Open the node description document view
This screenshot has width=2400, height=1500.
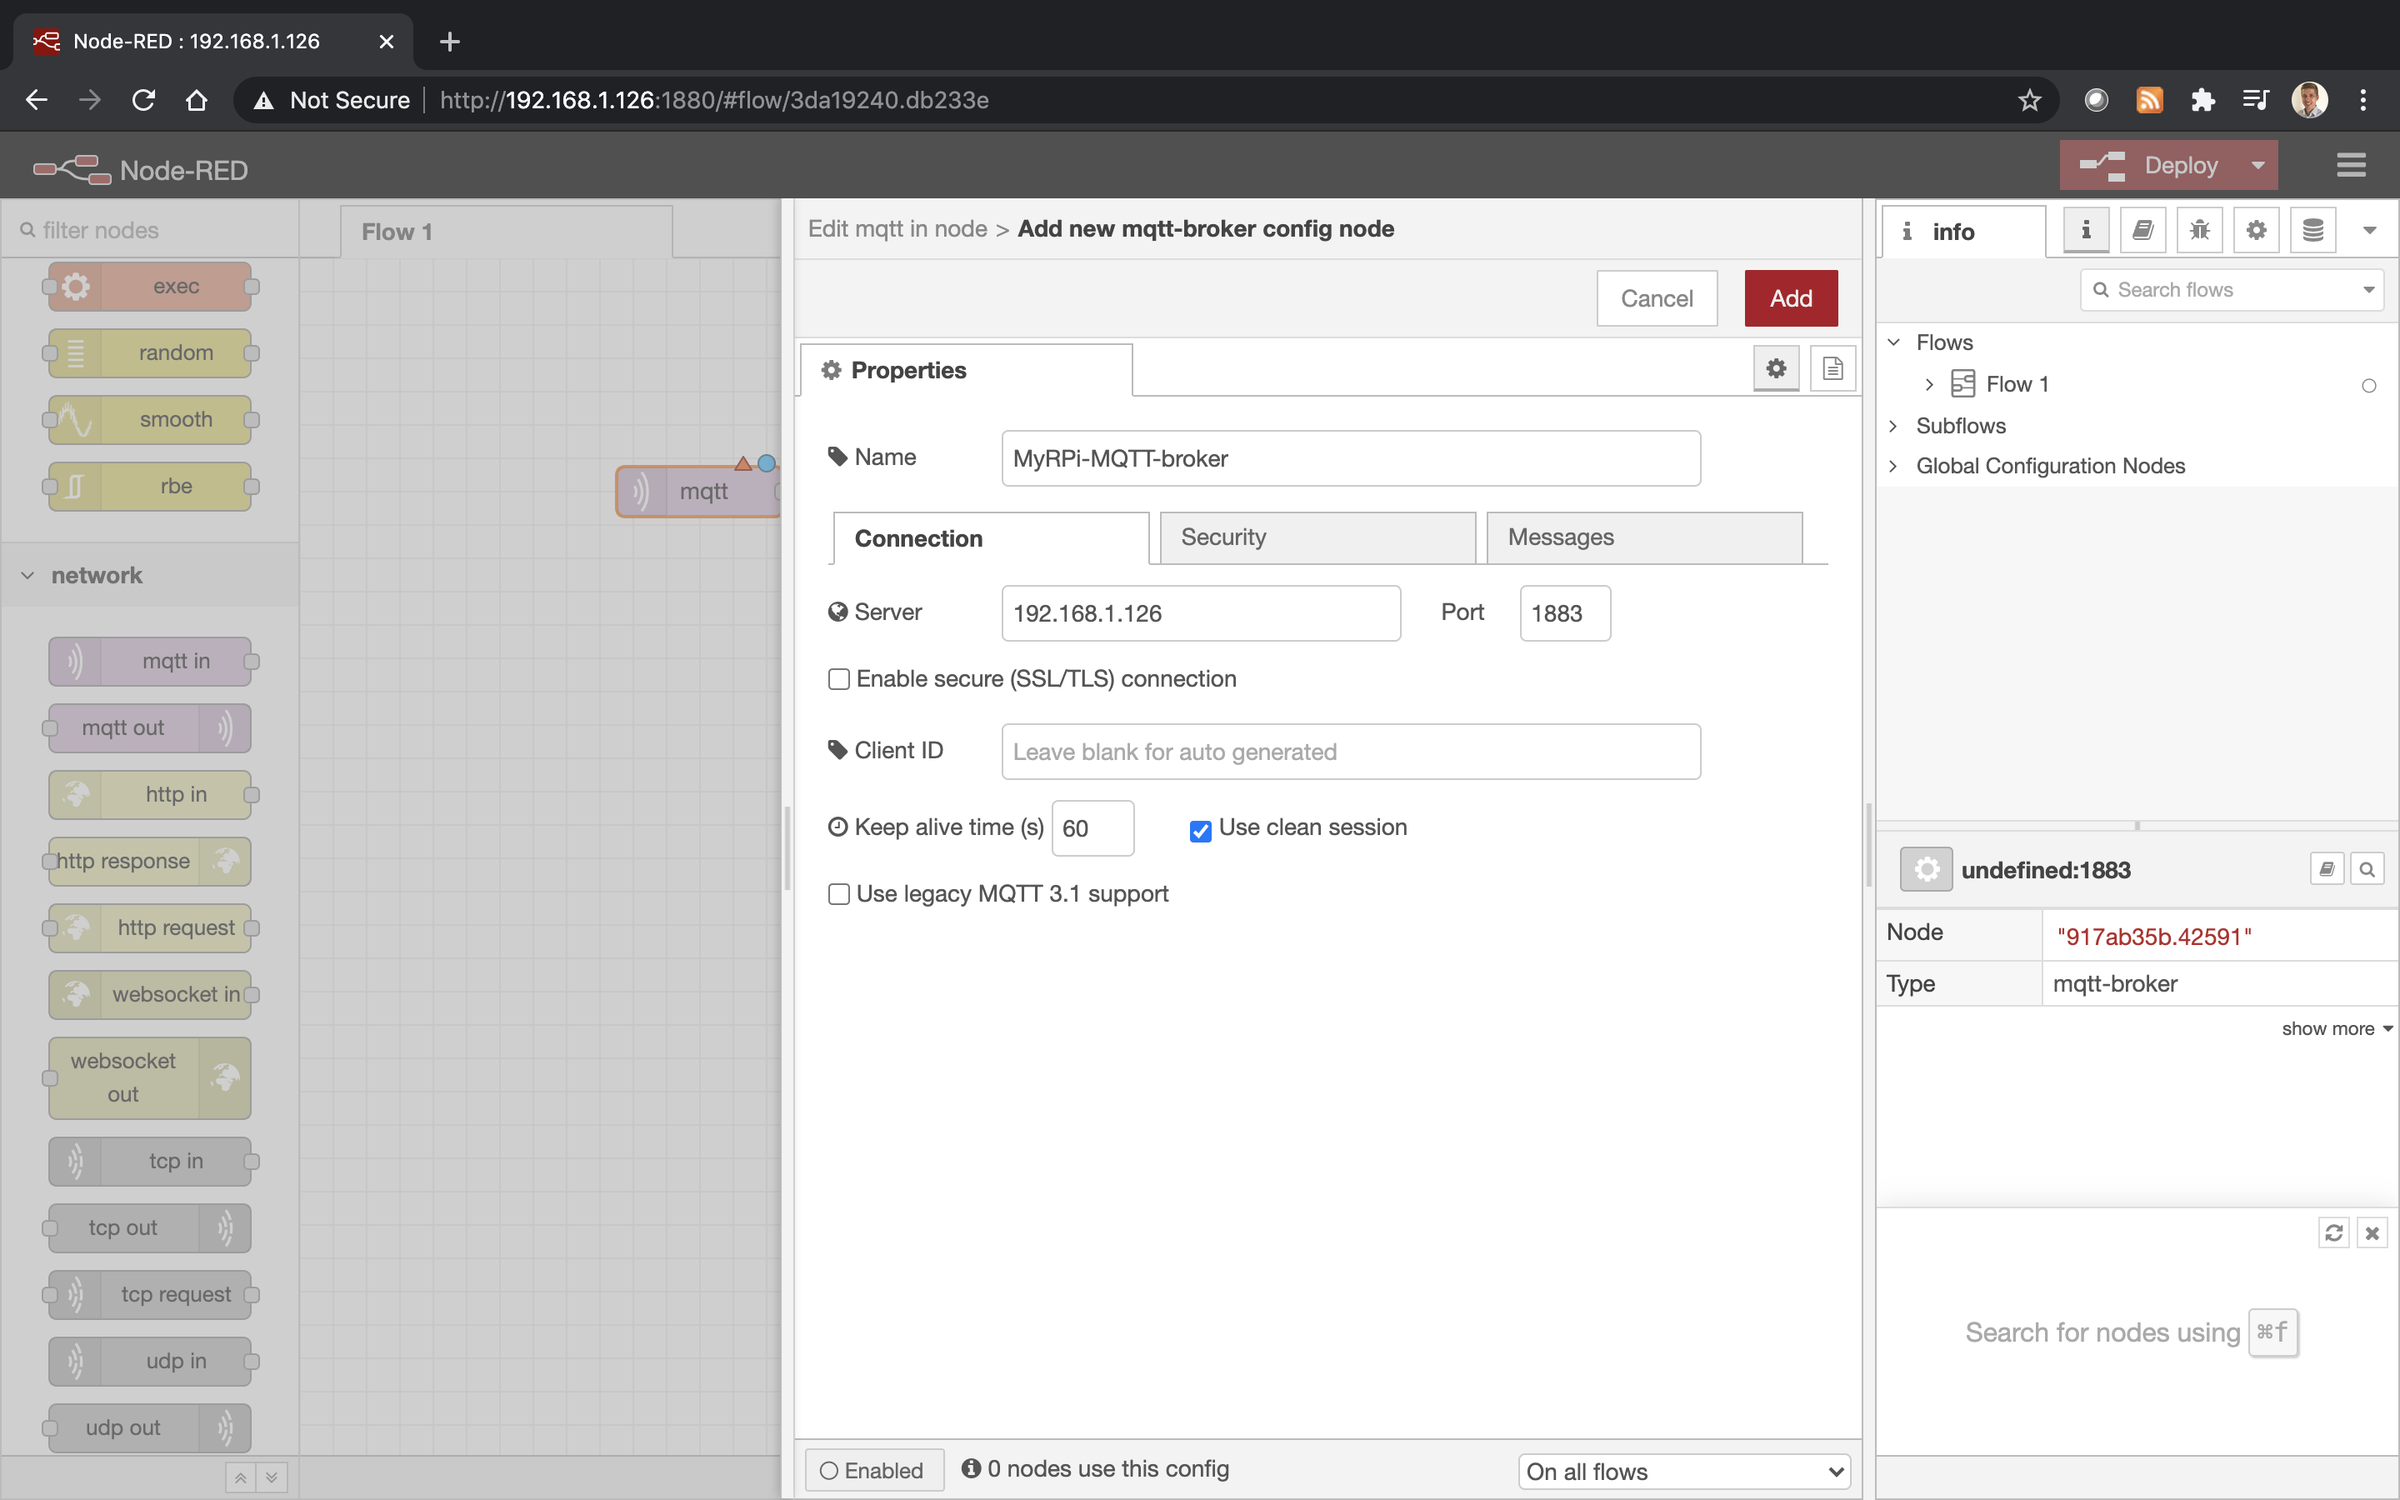coord(1833,368)
